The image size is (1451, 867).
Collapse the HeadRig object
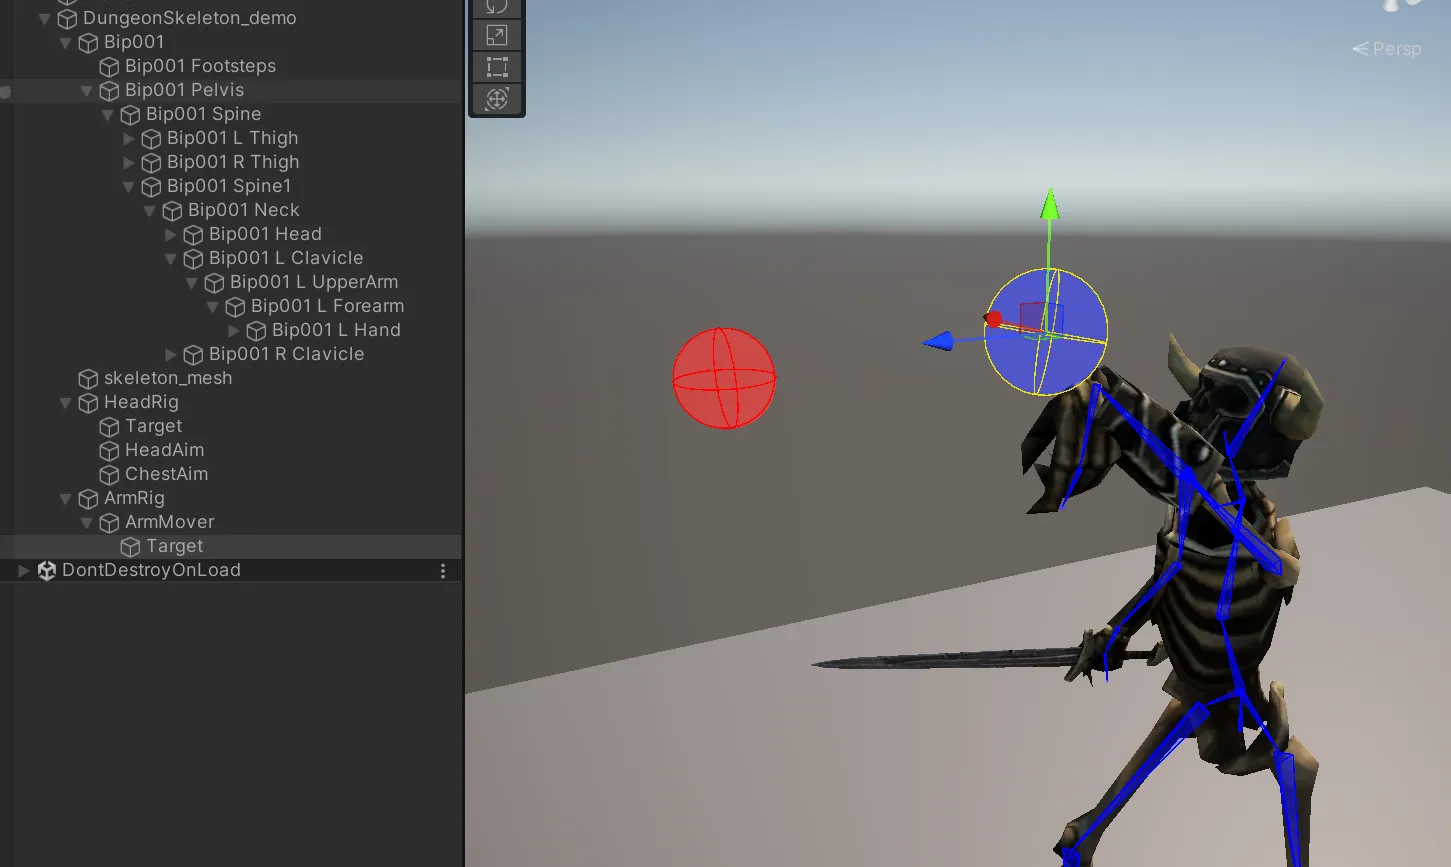65,402
